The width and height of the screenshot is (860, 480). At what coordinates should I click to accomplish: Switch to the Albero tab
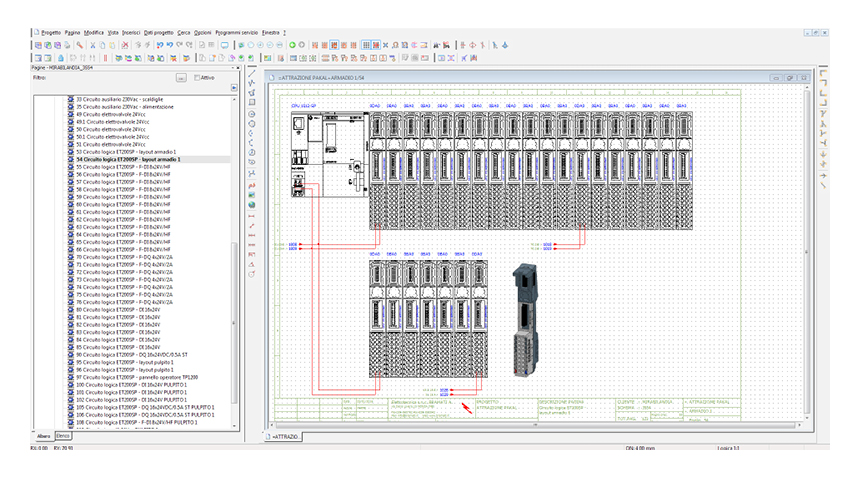click(44, 436)
